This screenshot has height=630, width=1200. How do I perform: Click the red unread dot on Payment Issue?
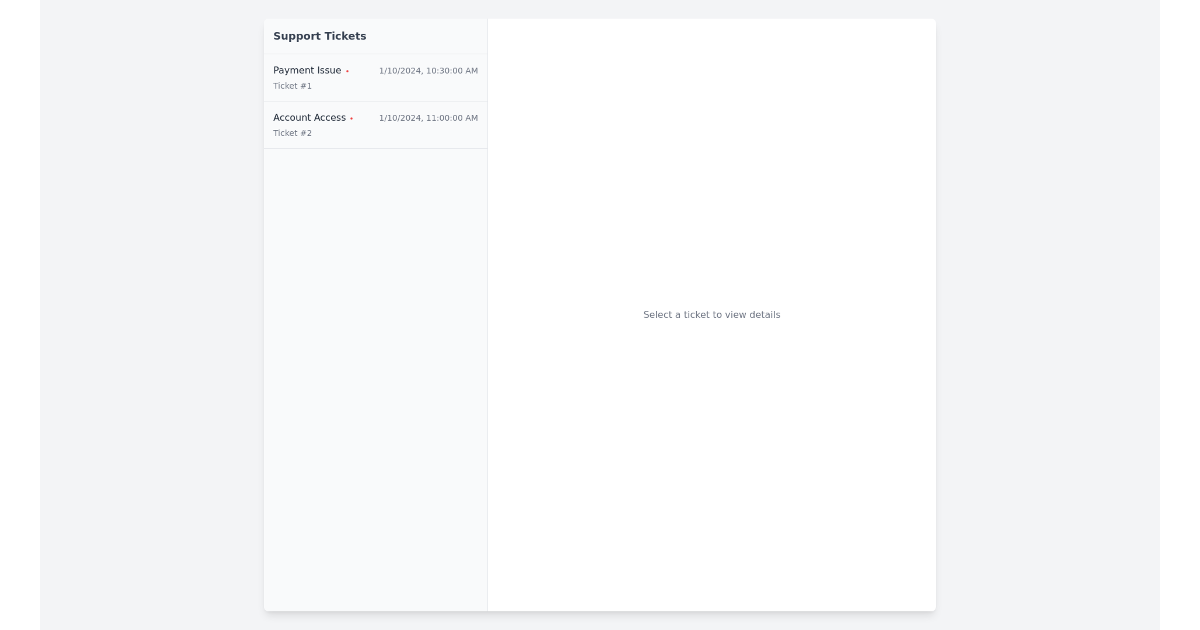[x=347, y=71]
